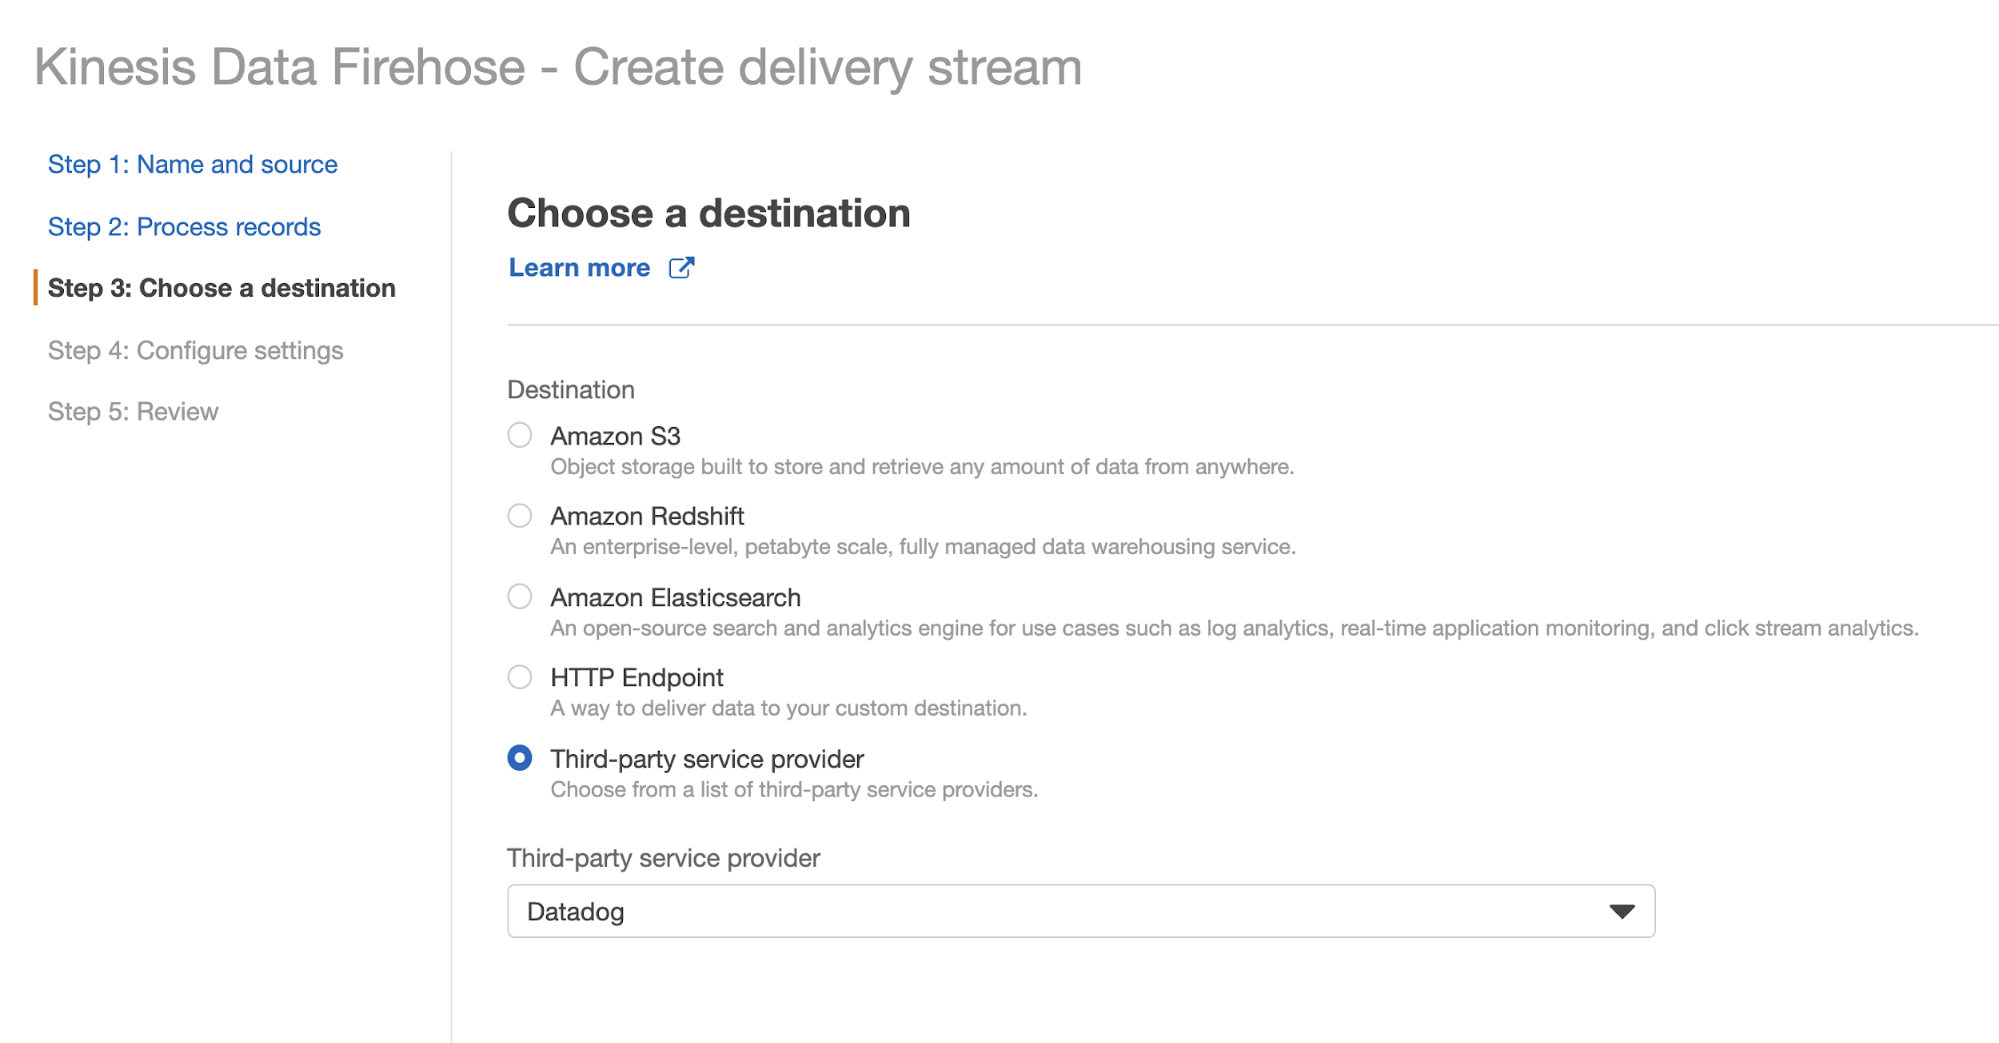Click the HTTP Endpoint description text
Viewport: 1999px width, 1043px height.
(787, 708)
